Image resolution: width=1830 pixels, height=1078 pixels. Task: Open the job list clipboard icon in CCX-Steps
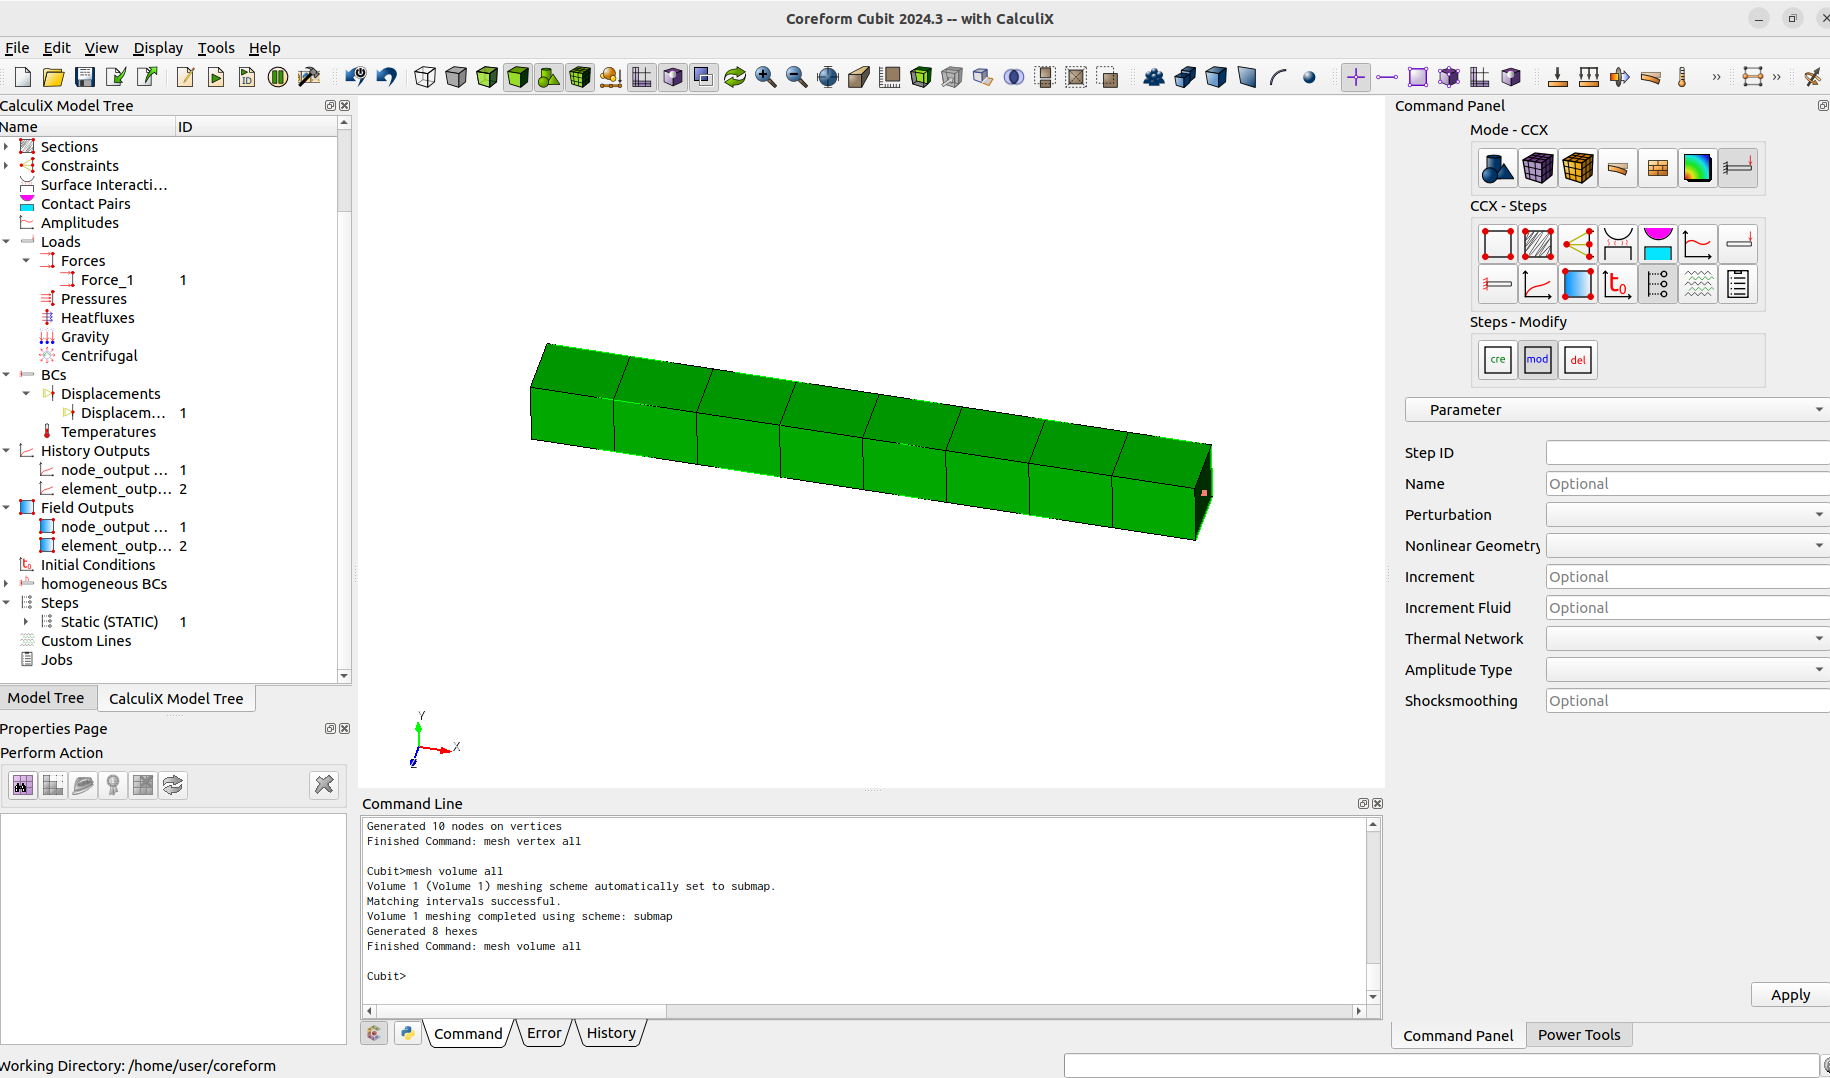point(1737,284)
